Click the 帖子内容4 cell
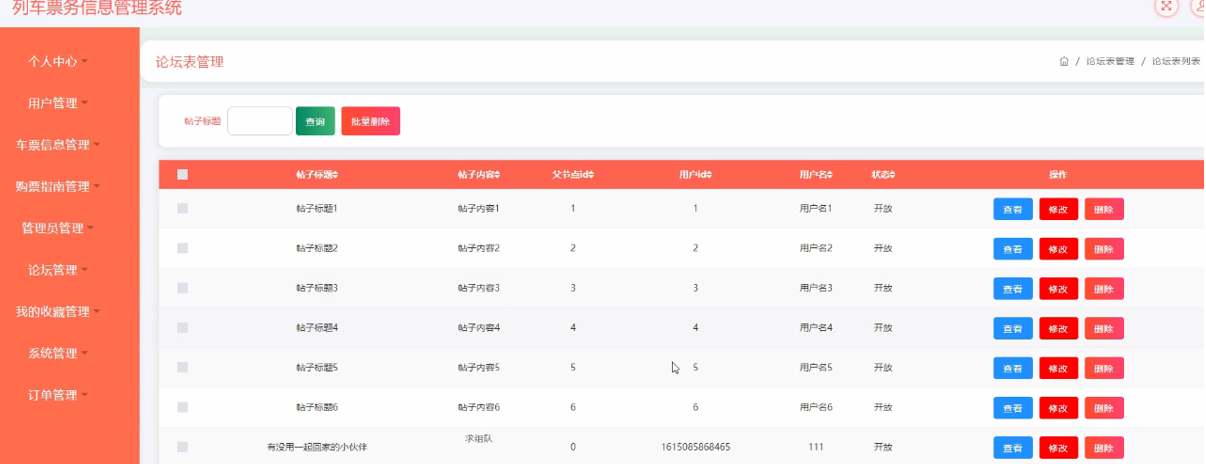 click(x=478, y=328)
